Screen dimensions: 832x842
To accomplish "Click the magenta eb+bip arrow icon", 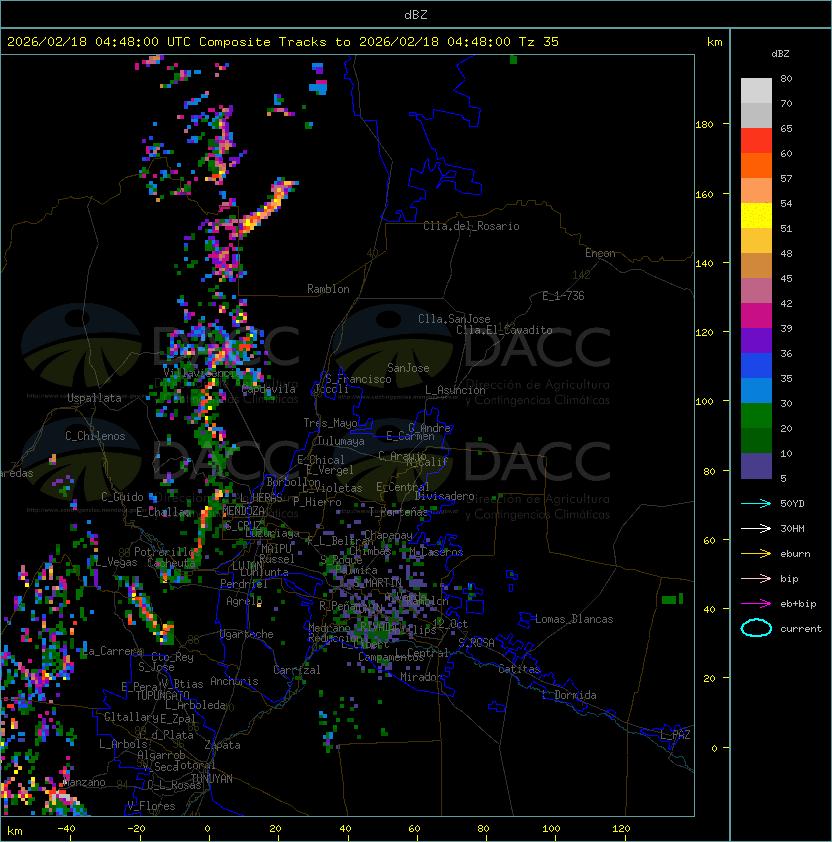I will click(x=756, y=604).
